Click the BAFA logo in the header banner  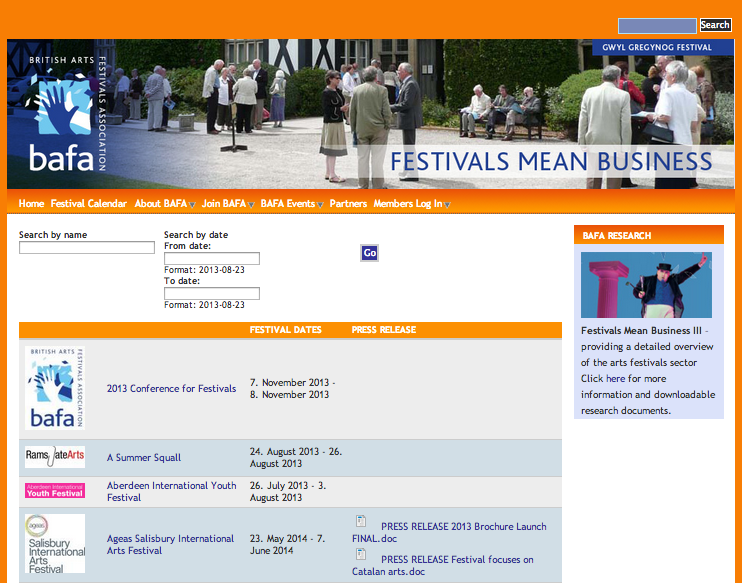(62, 113)
